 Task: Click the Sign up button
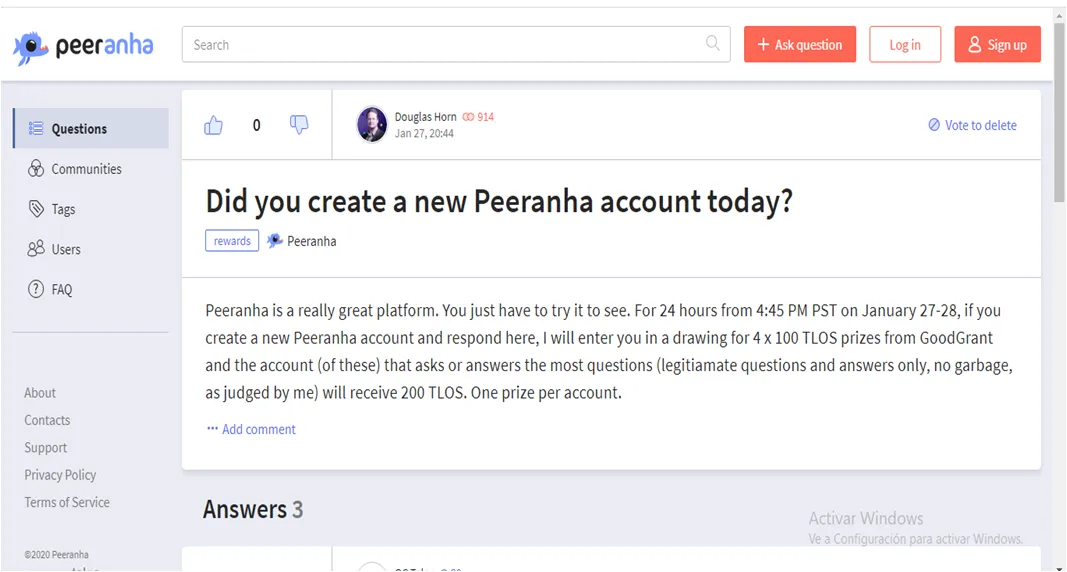click(x=997, y=44)
